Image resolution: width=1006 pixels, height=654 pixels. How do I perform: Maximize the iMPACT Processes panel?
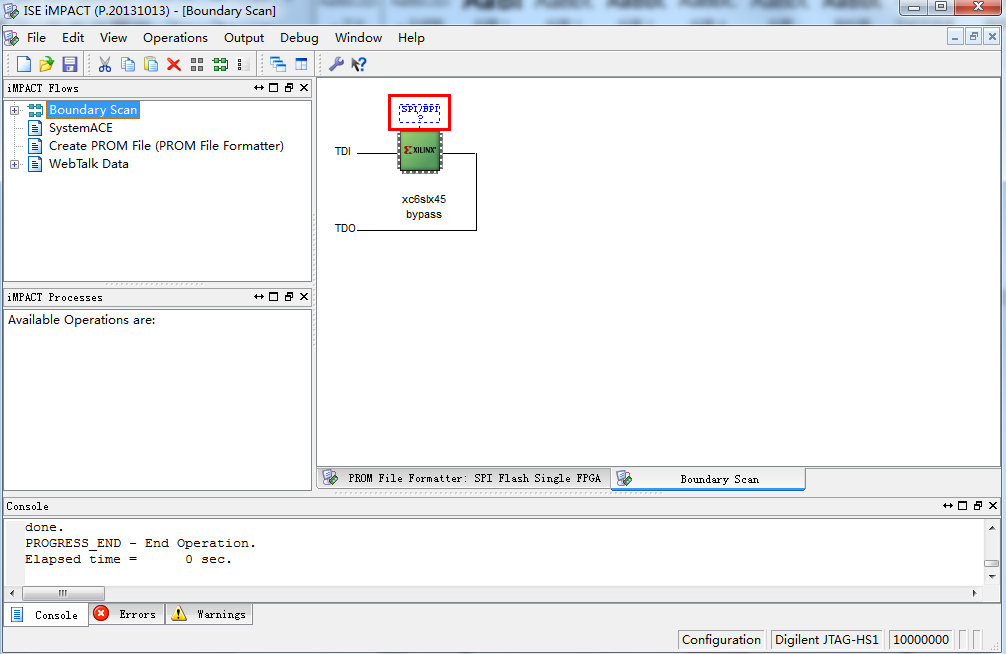pyautogui.click(x=274, y=297)
